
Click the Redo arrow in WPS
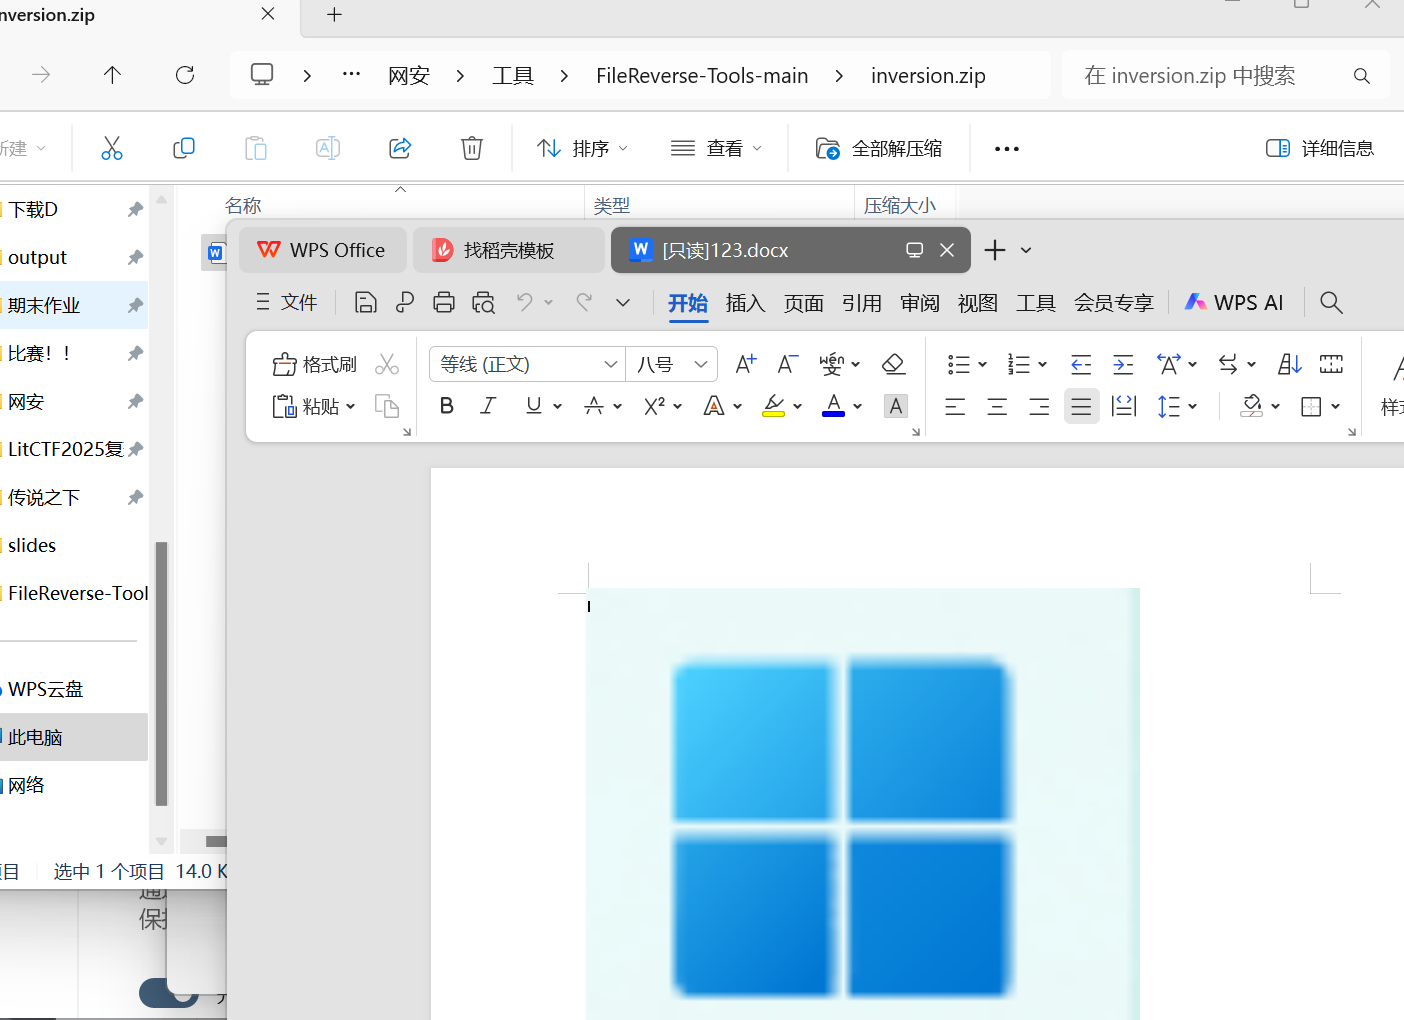click(585, 302)
